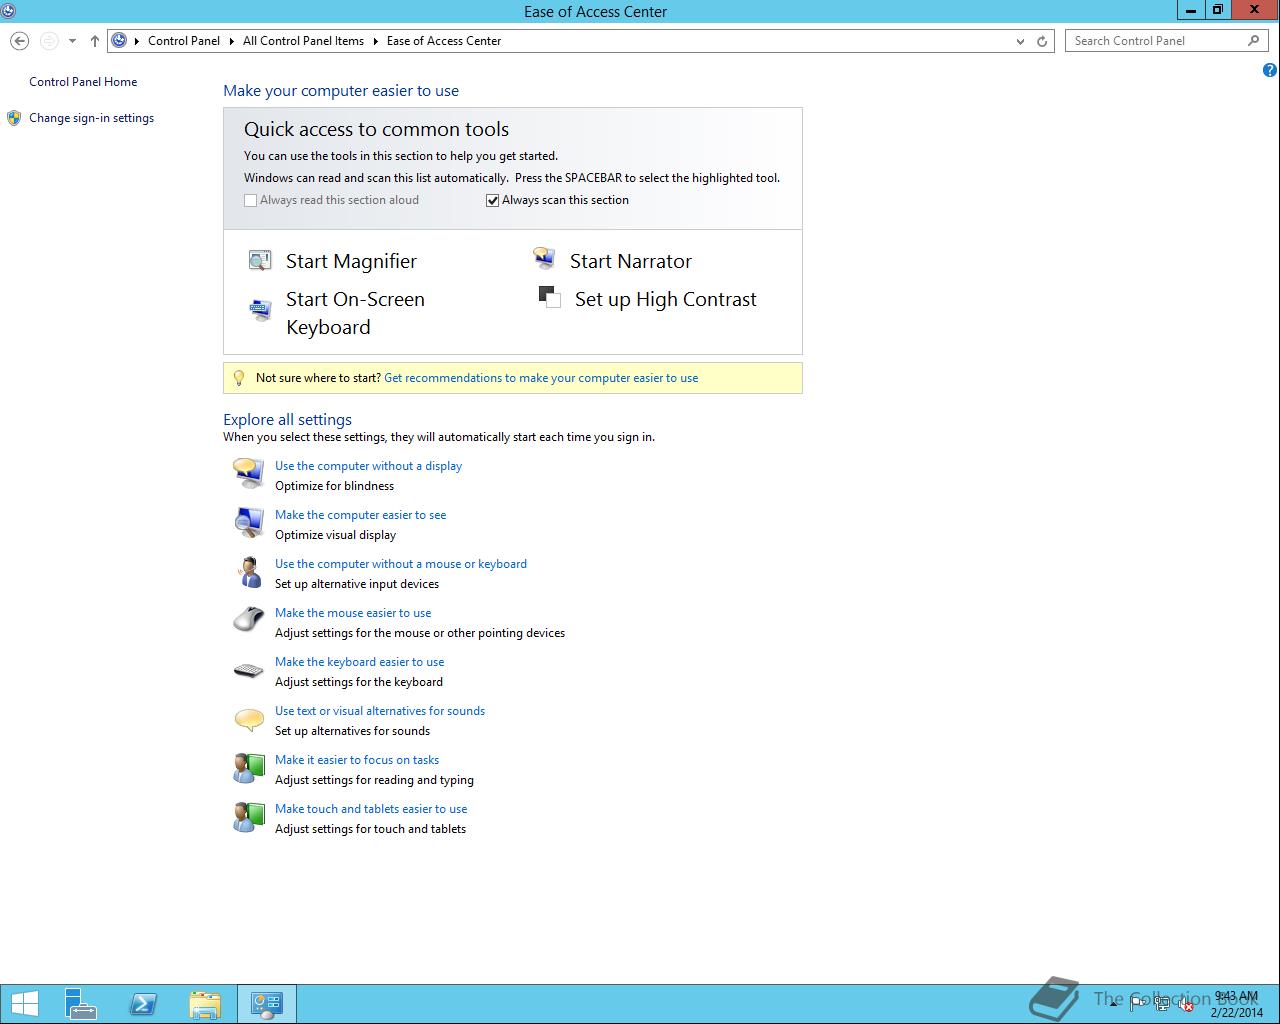Image resolution: width=1280 pixels, height=1024 pixels.
Task: Open the Help question mark icon
Action: click(1269, 70)
